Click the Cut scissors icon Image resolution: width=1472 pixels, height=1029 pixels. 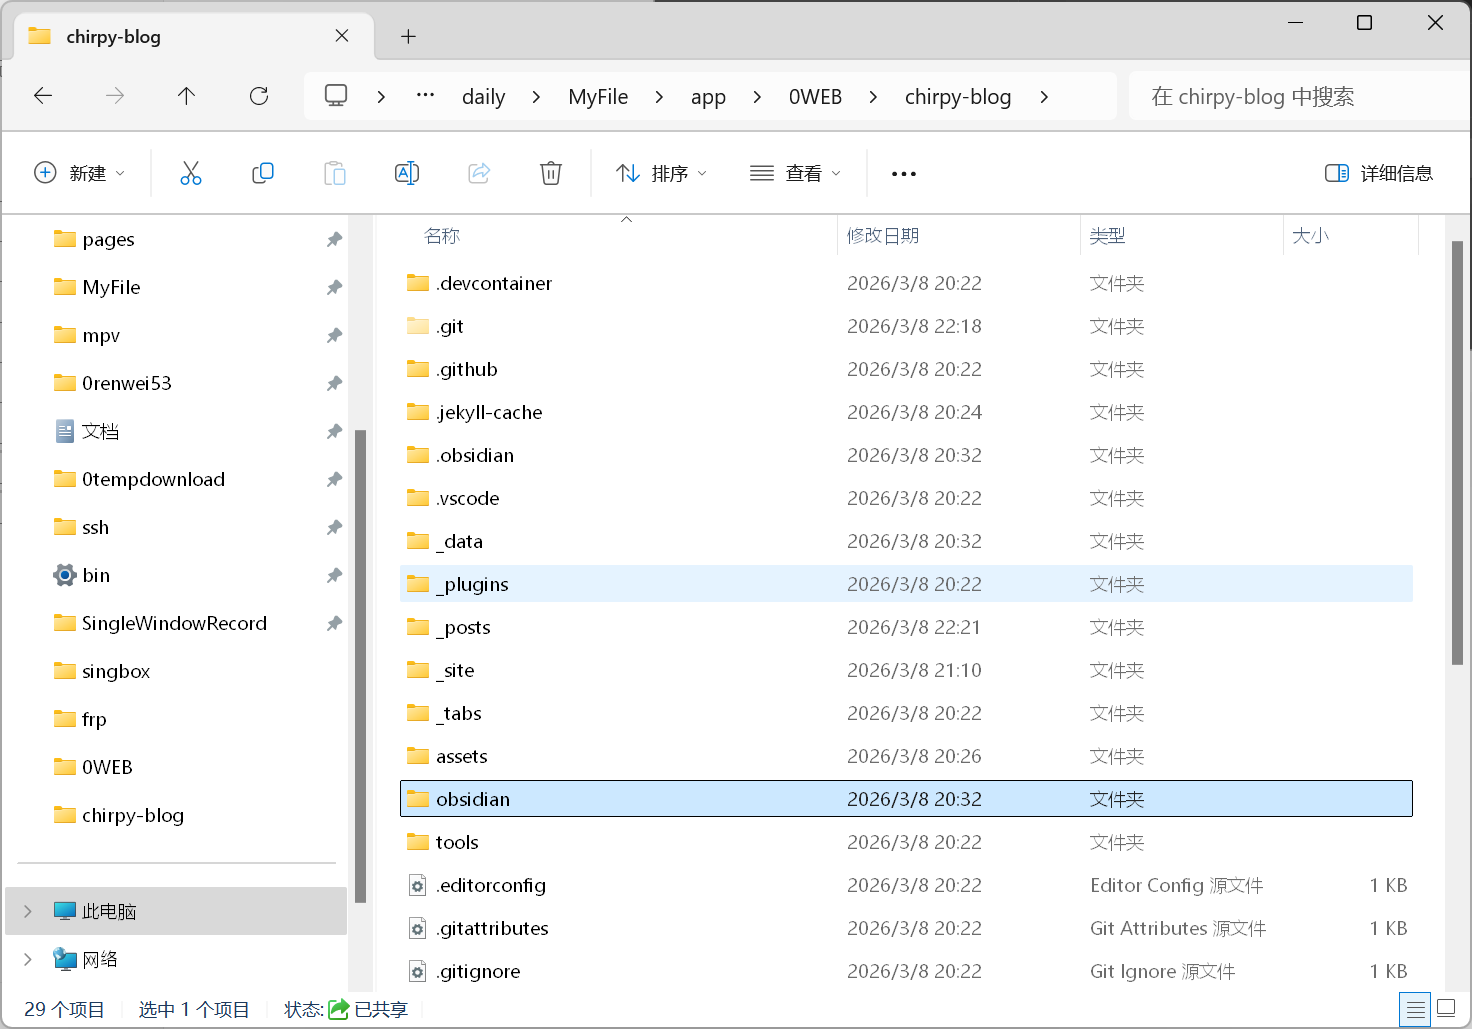point(190,173)
